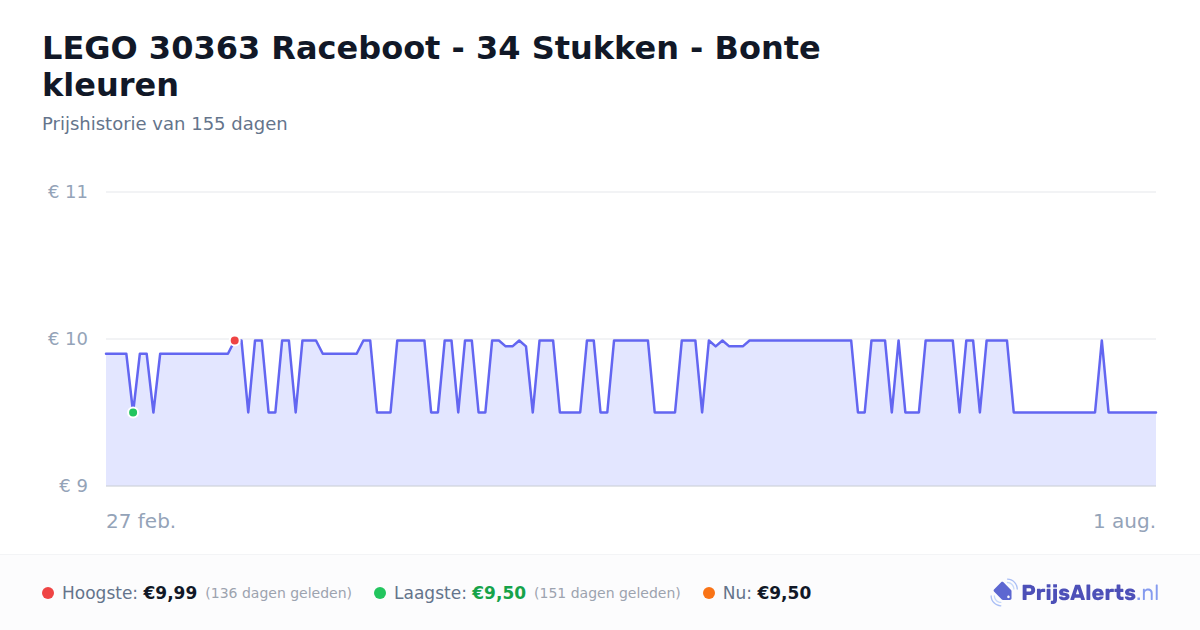Click the 136 dagen geleden text
Image resolution: width=1200 pixels, height=630 pixels.
pyautogui.click(x=279, y=593)
